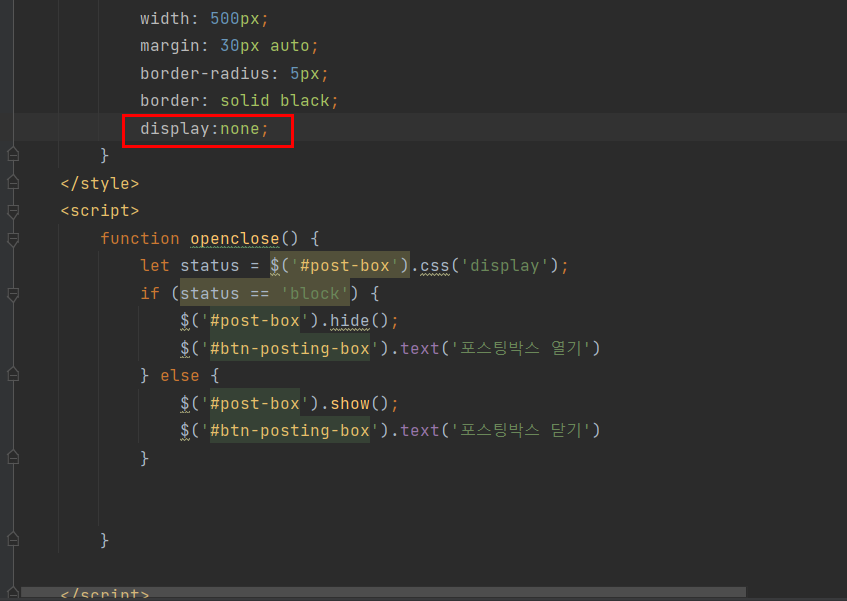847x601 pixels.
Task: Collapse the fold marker beside the <script> tag
Action: point(13,211)
